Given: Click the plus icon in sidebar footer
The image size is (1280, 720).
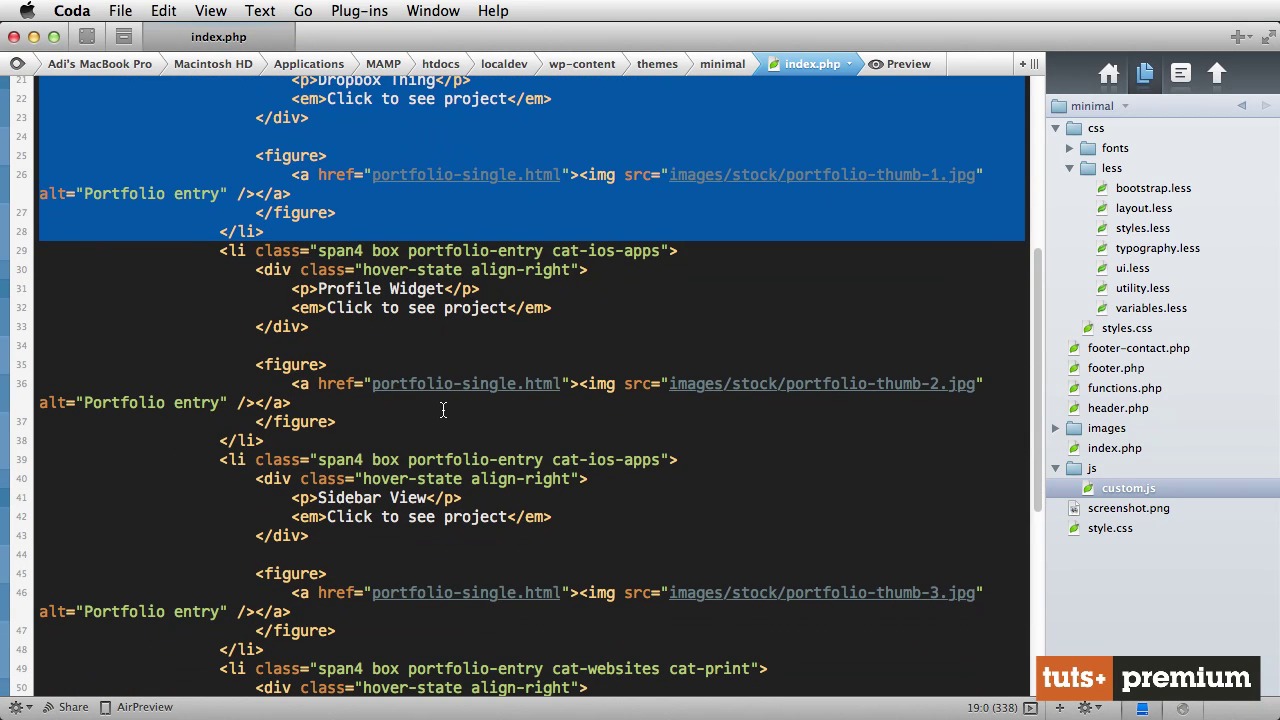Looking at the screenshot, I should pyautogui.click(x=1060, y=708).
